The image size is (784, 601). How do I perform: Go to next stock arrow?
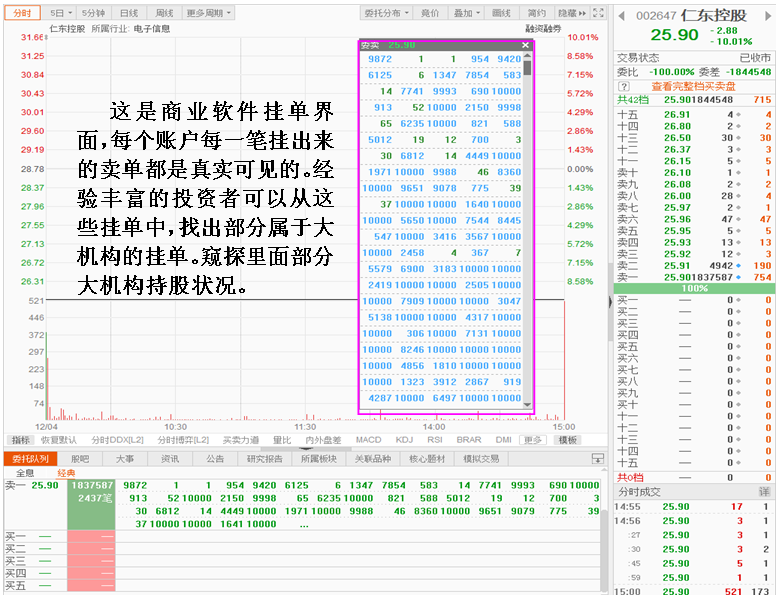[x=768, y=16]
